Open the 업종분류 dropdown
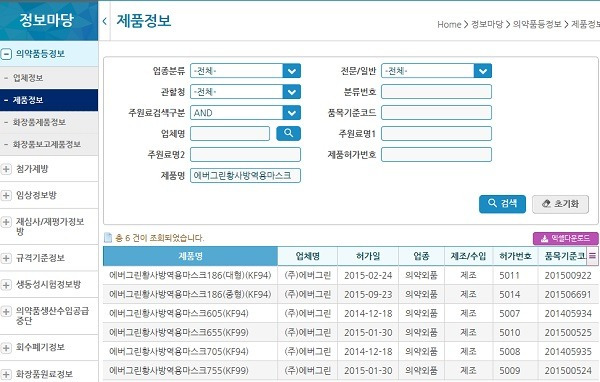 245,71
